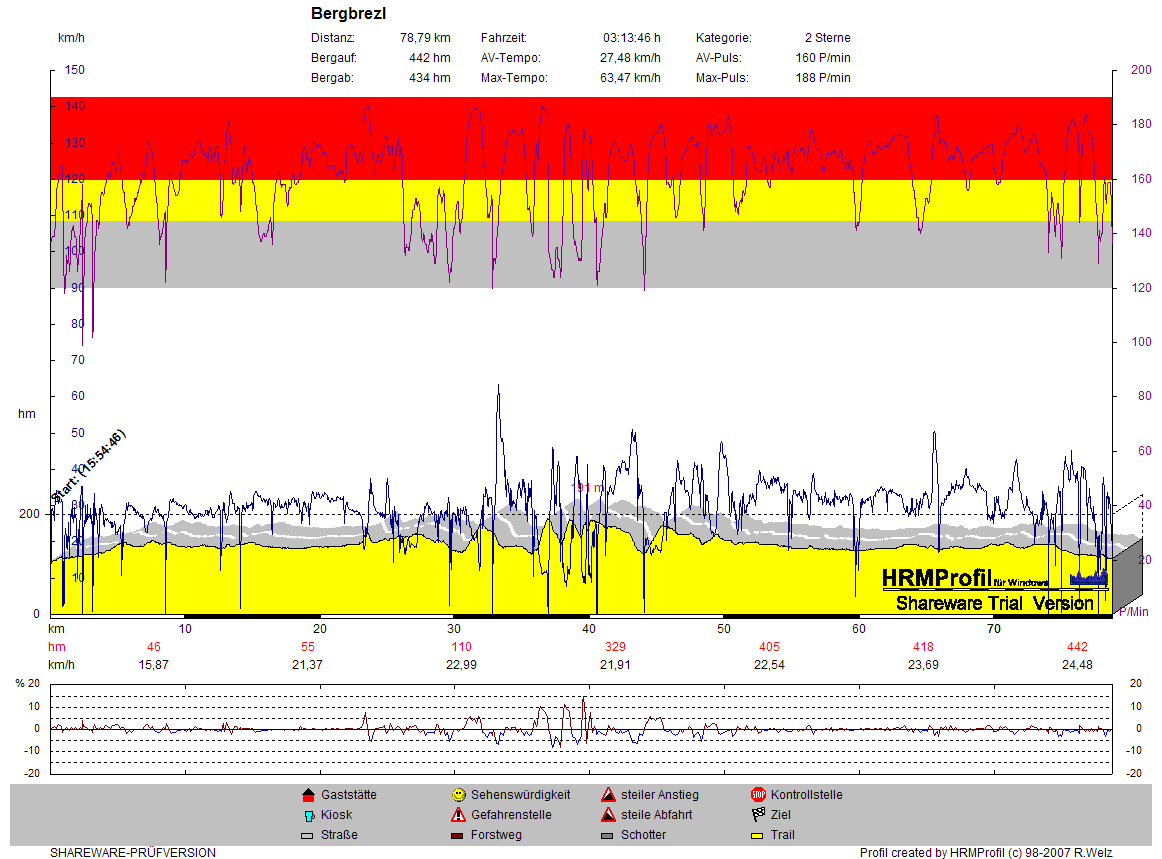The width and height of the screenshot is (1162, 859).
Task: Click the Distanz value 78,79 km
Action: click(x=425, y=38)
